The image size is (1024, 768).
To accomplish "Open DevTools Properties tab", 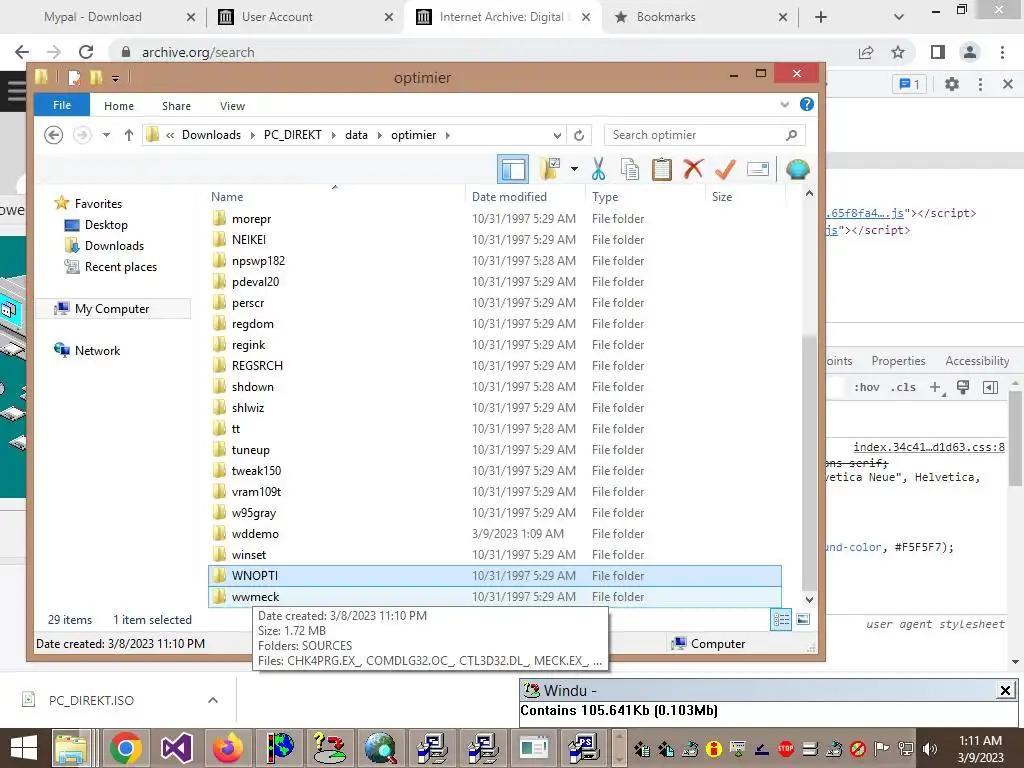I will coord(898,360).
